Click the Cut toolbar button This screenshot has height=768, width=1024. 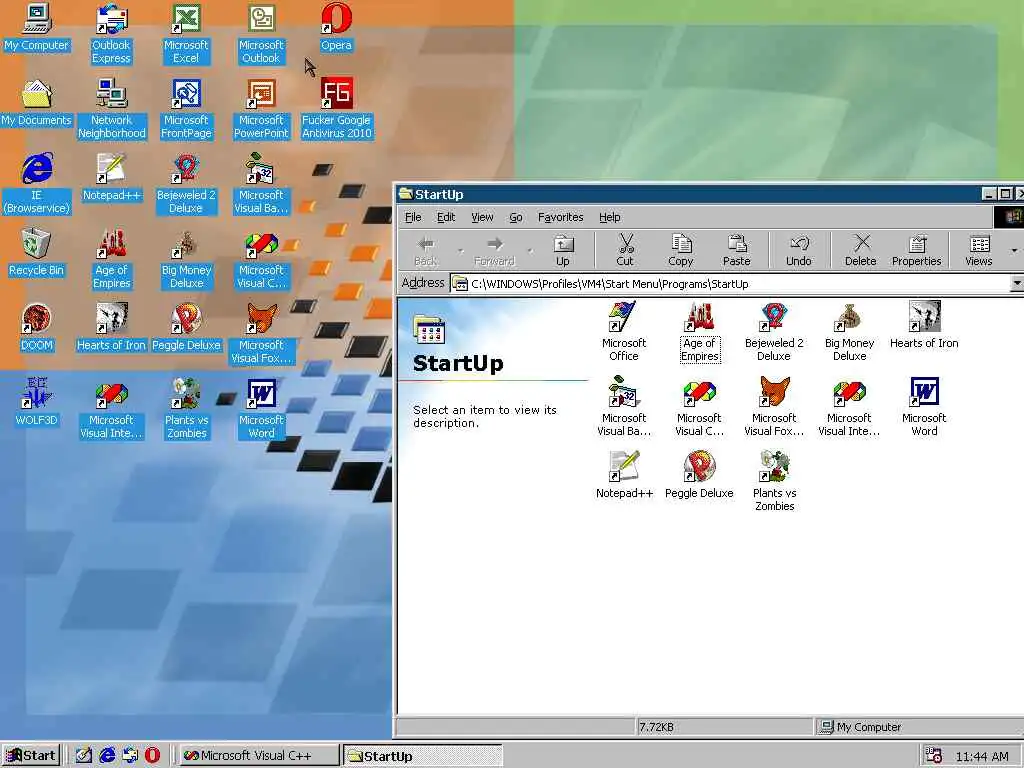(x=625, y=251)
